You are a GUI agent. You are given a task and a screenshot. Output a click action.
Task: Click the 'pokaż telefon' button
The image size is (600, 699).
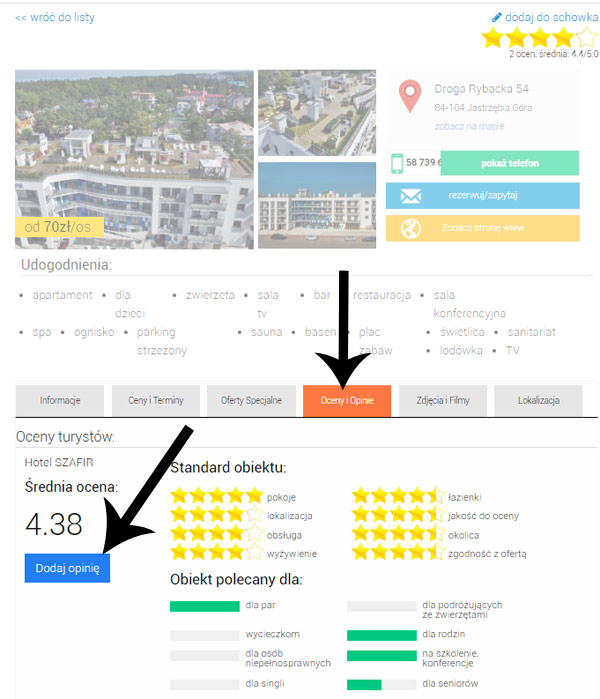point(510,163)
